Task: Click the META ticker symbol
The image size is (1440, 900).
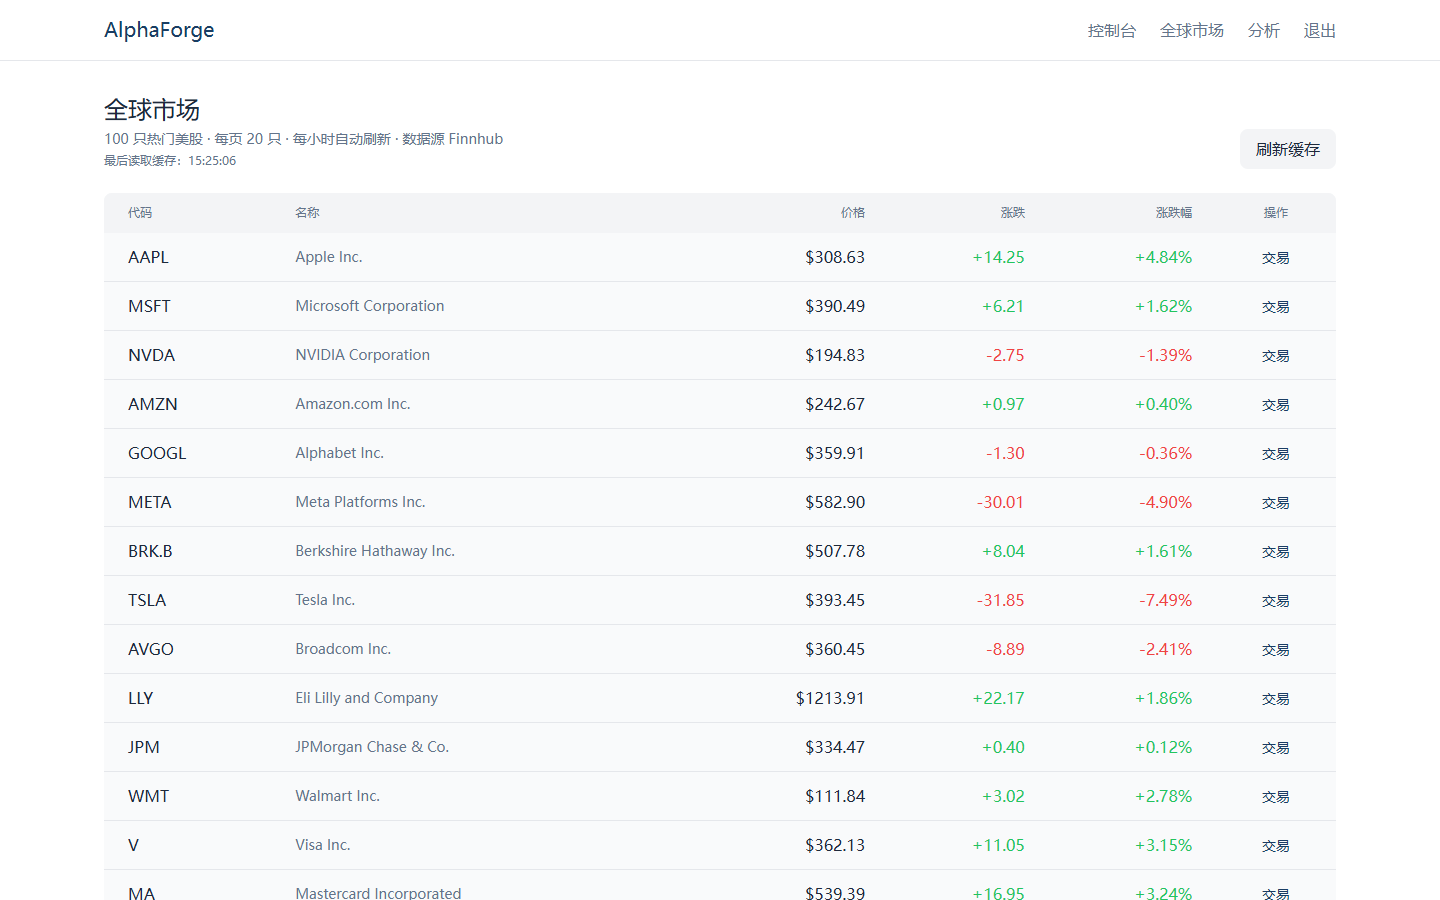Action: pyautogui.click(x=150, y=502)
